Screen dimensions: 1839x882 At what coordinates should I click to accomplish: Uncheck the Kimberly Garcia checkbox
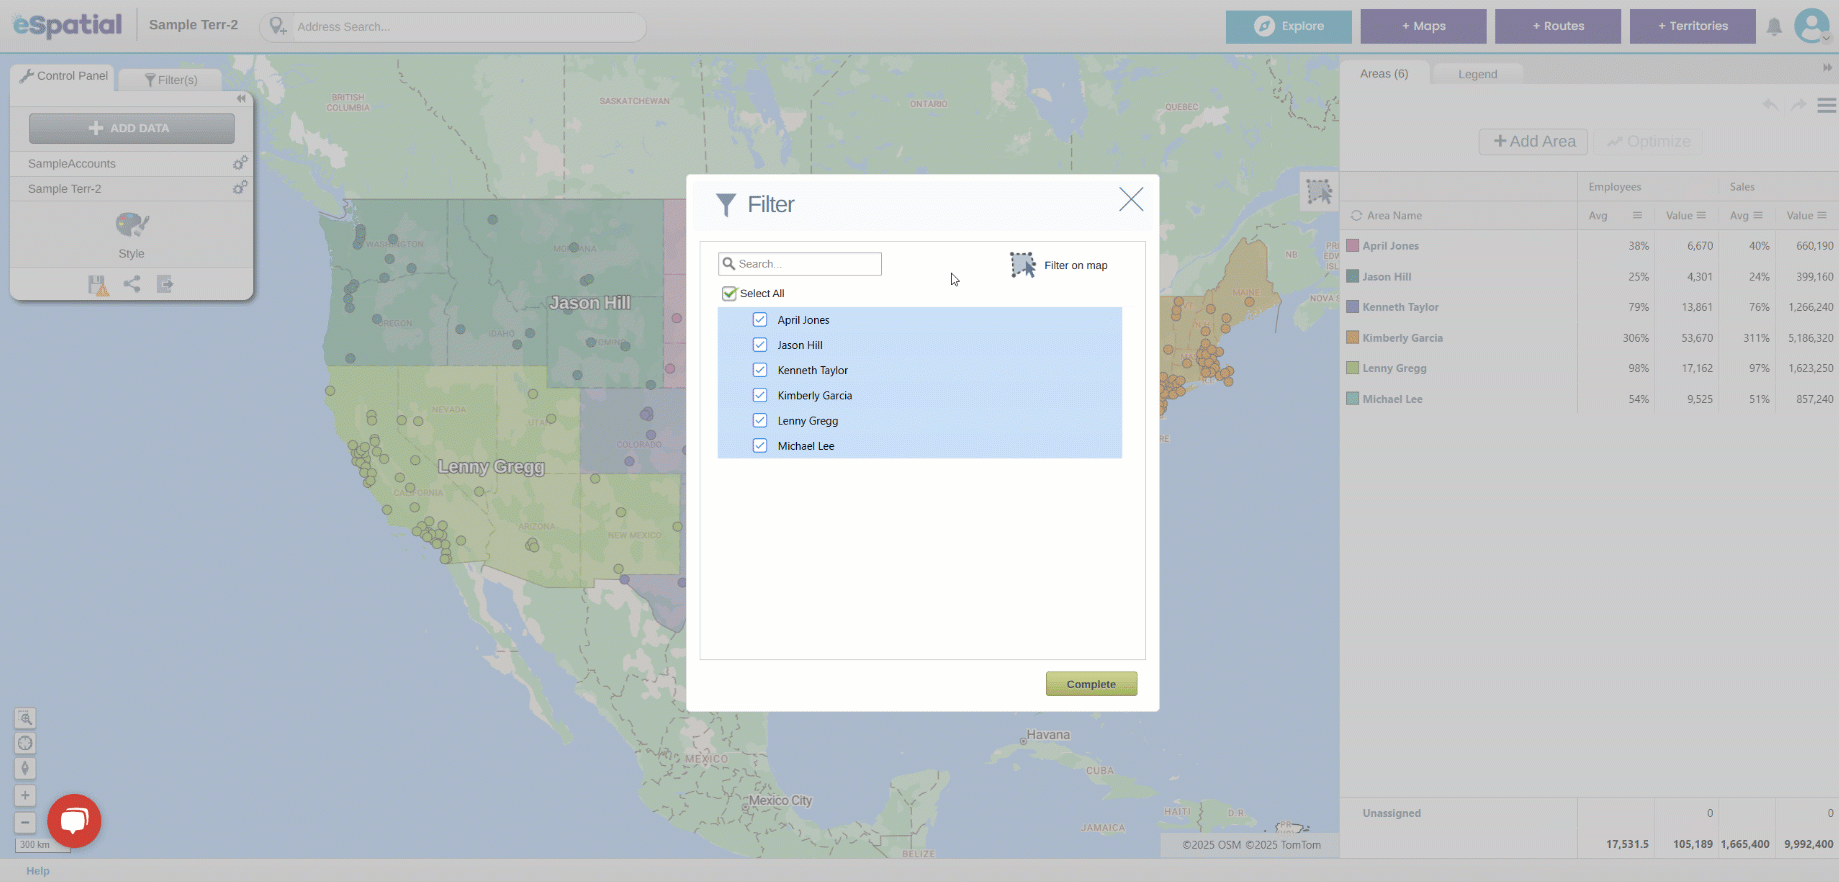[x=760, y=395]
